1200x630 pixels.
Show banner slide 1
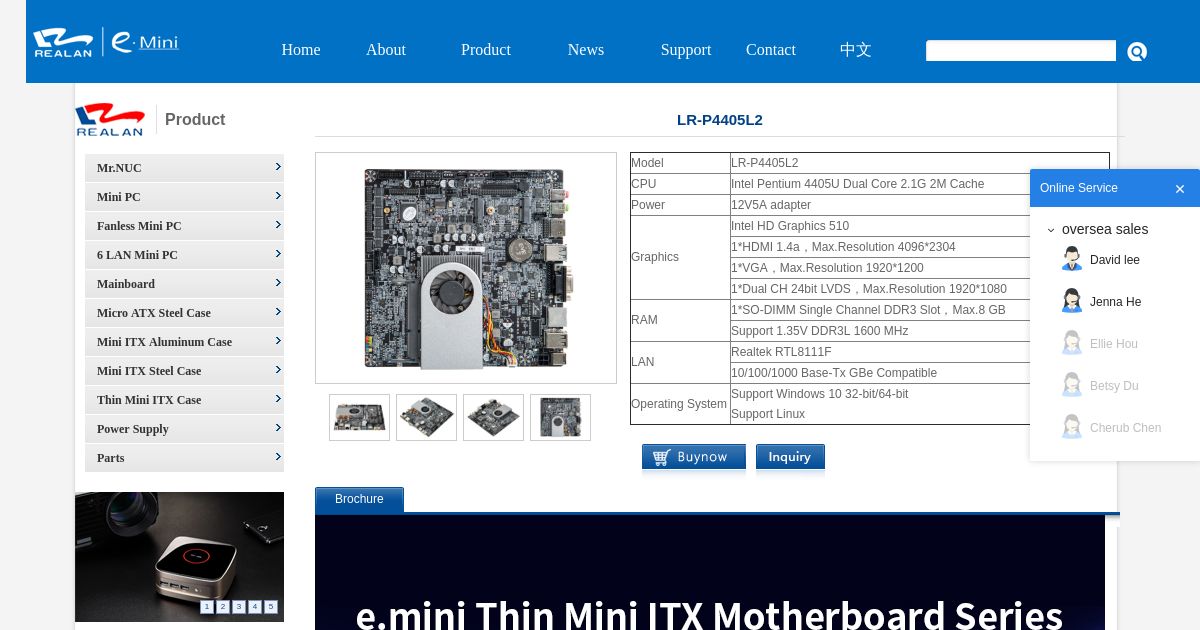[x=207, y=607]
